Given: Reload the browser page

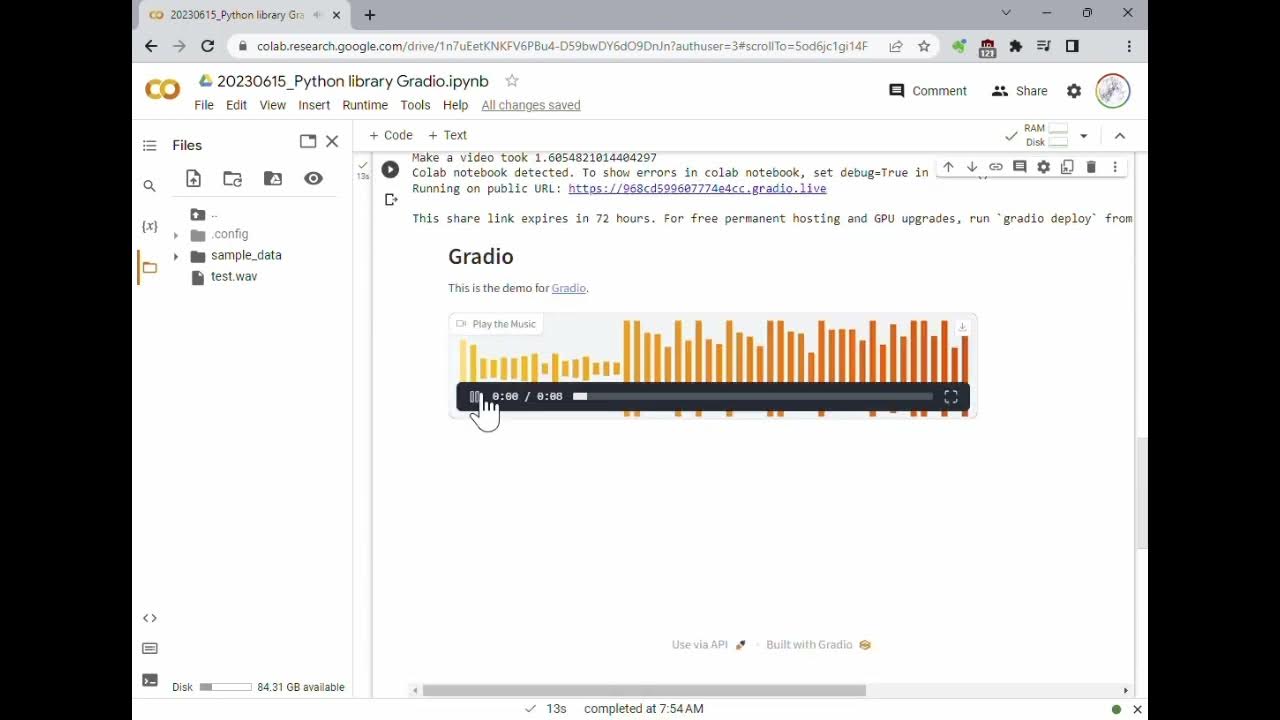Looking at the screenshot, I should [207, 46].
